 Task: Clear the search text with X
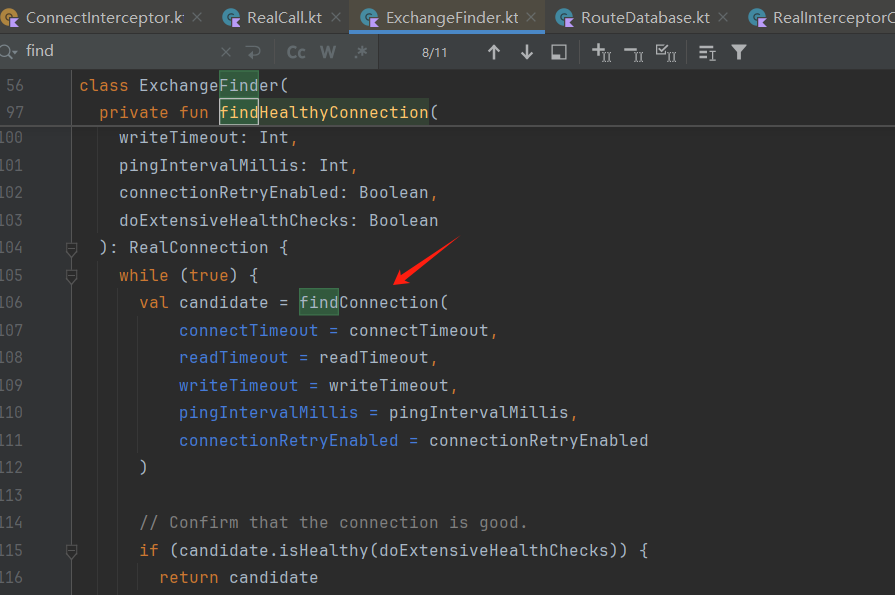[x=226, y=53]
